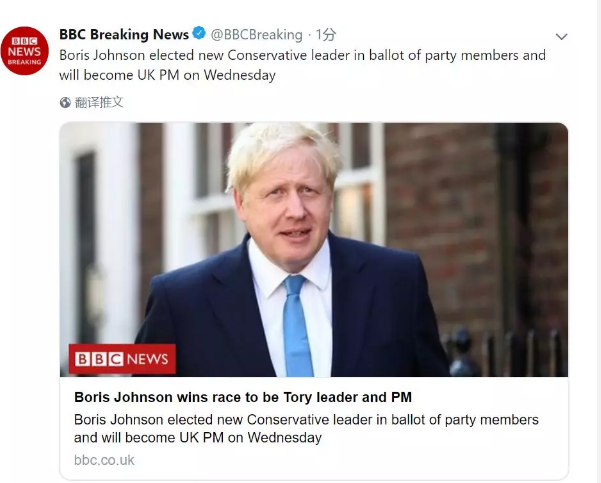The height and width of the screenshot is (483, 601).
Task: Click the blond hair in the card photo
Action: [283, 150]
